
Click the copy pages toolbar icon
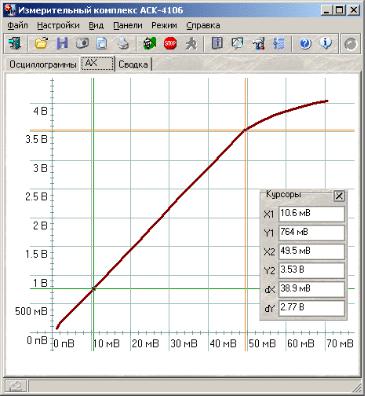[x=102, y=44]
